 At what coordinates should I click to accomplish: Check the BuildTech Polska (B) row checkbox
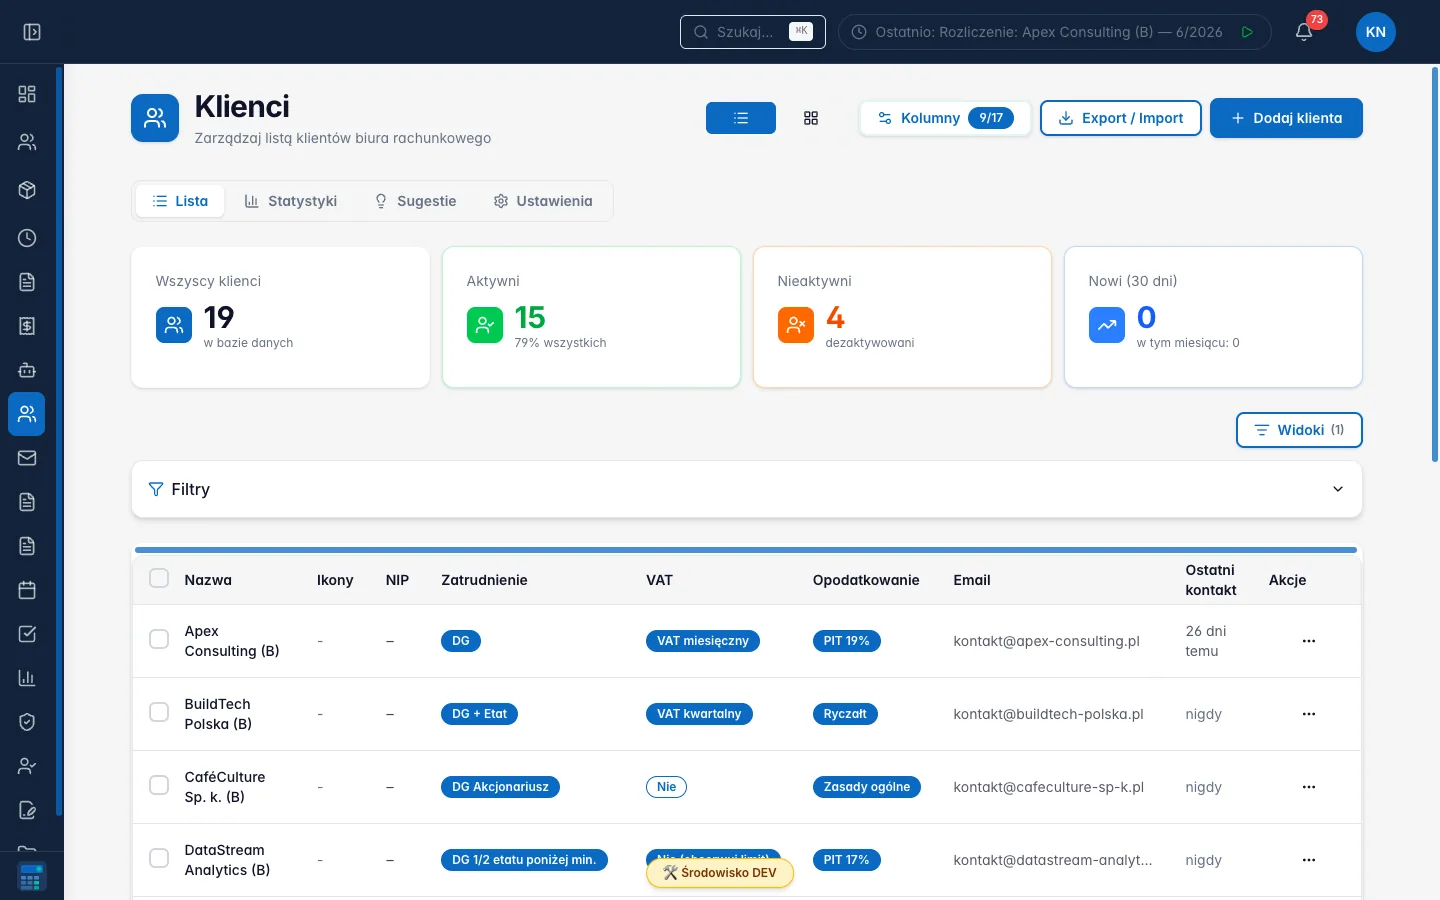pyautogui.click(x=159, y=712)
